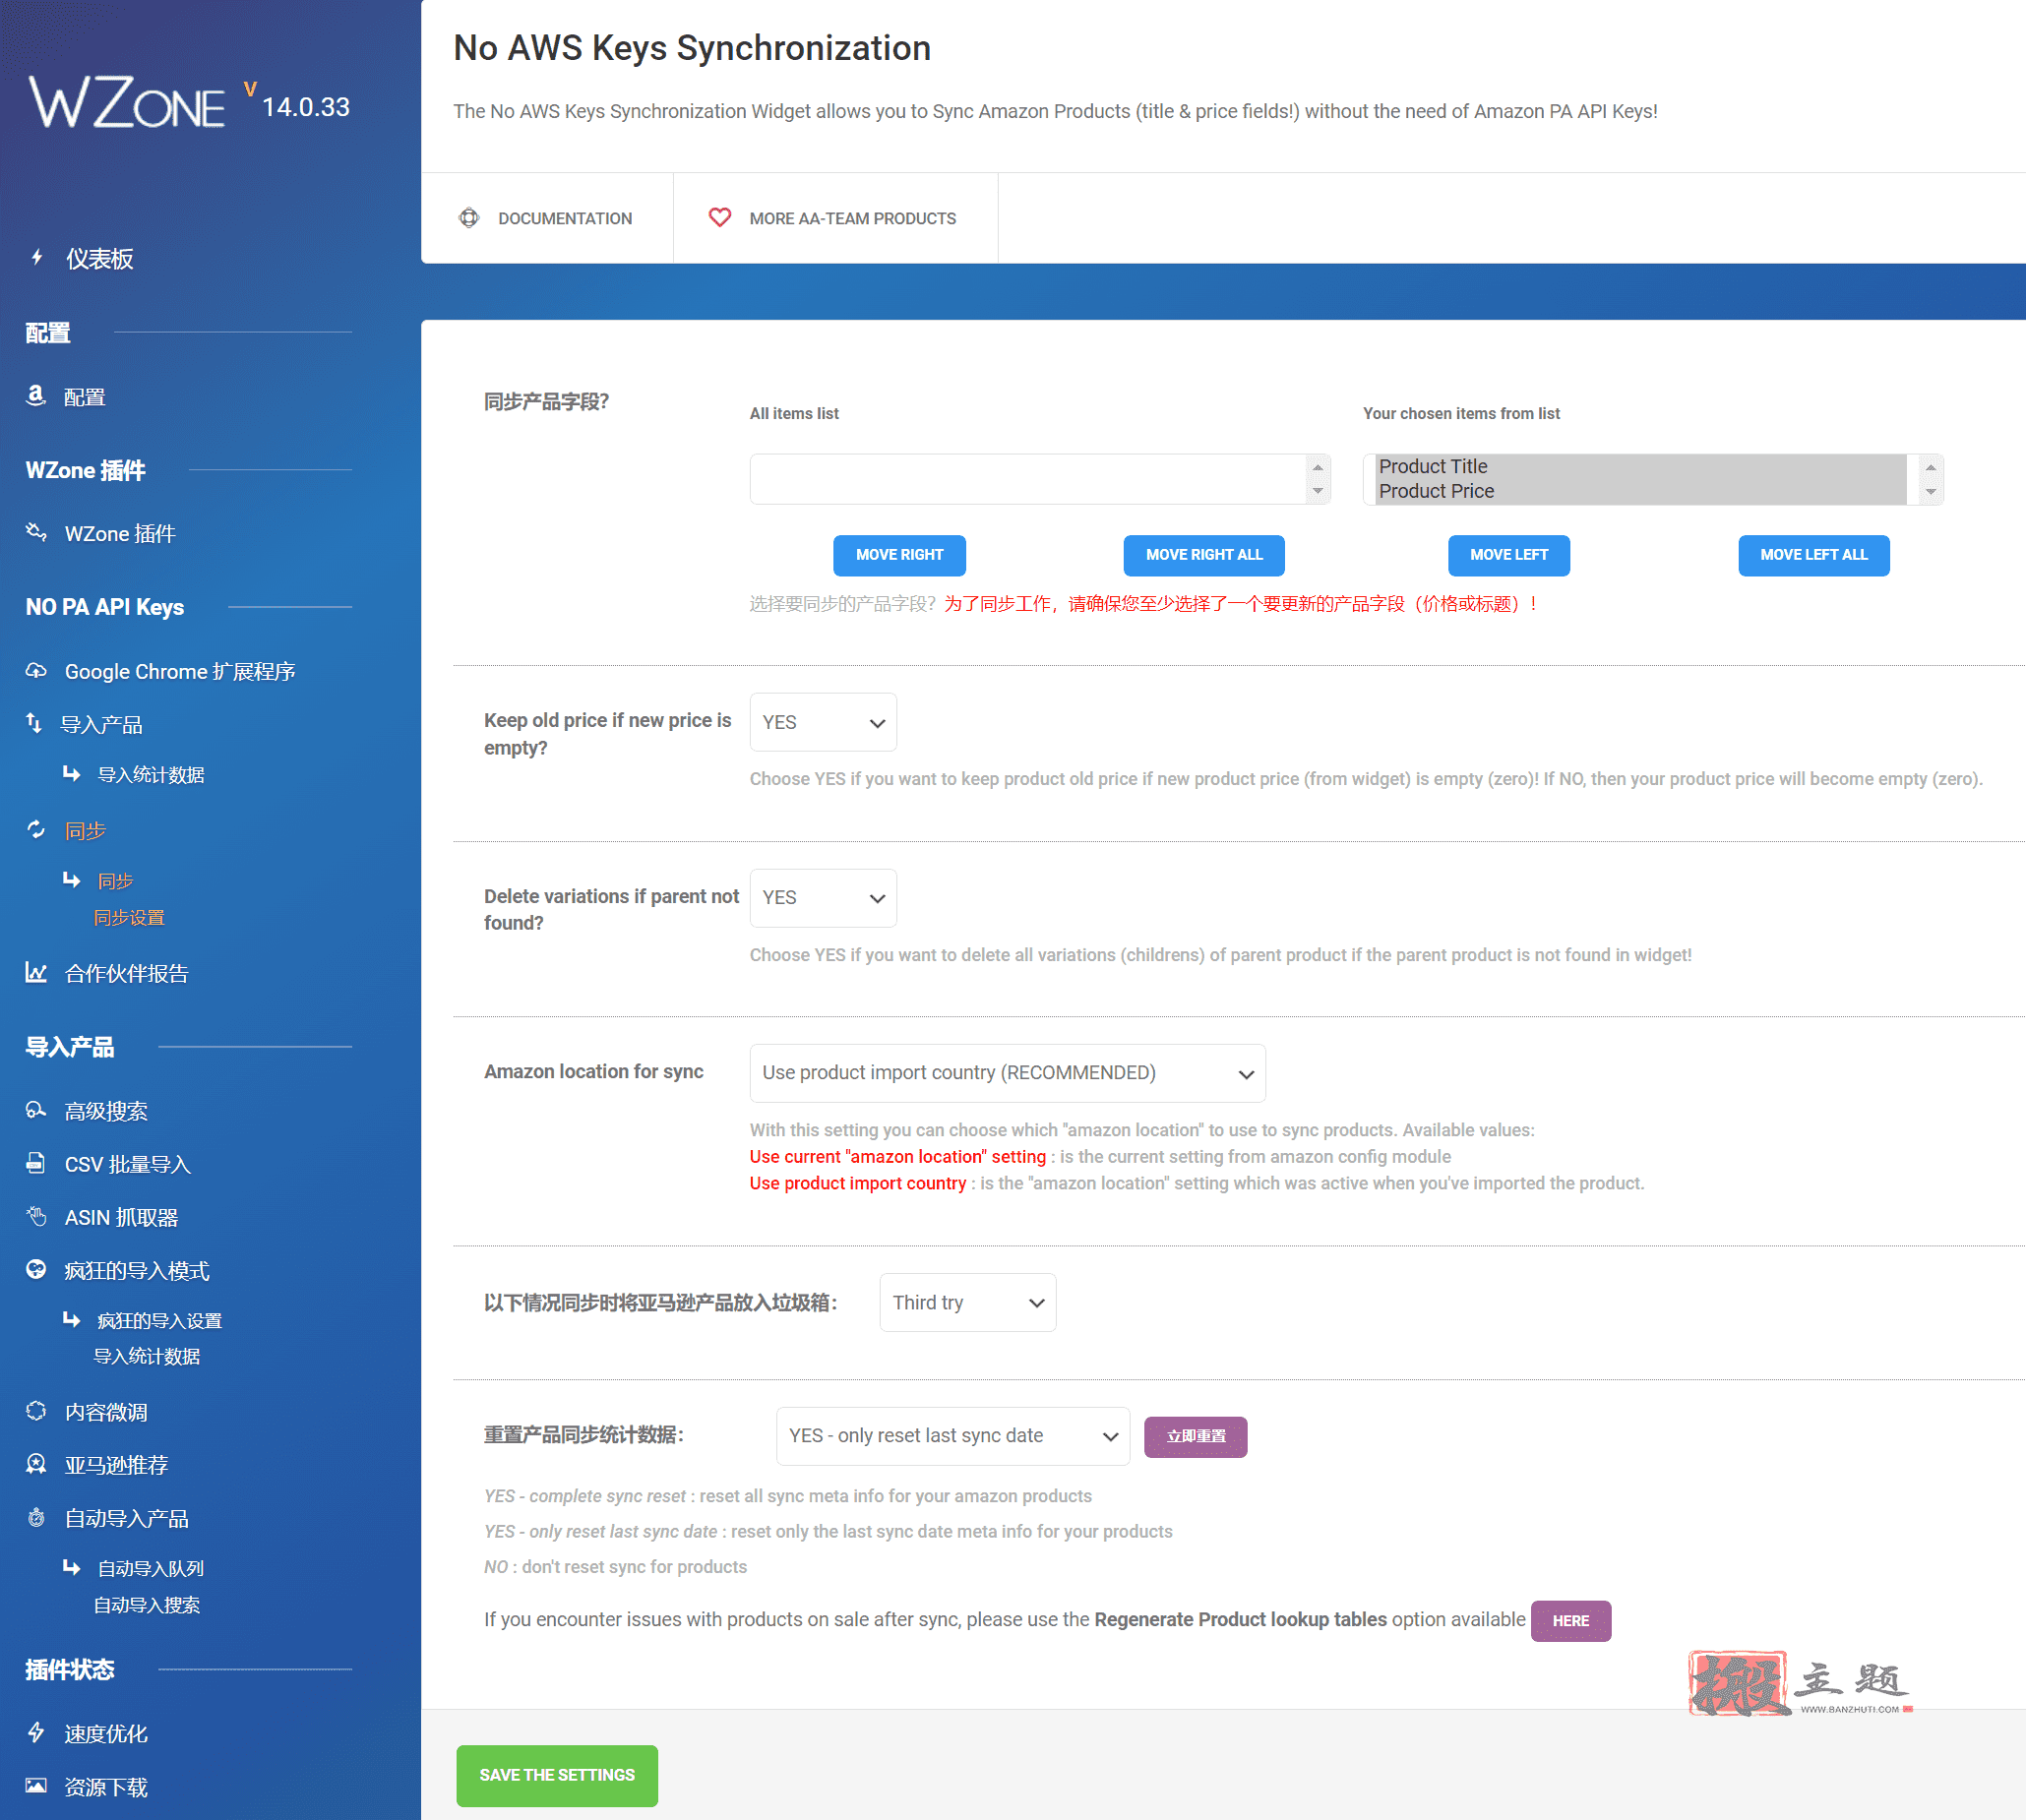Click the Documentation lifebuoy icon
The height and width of the screenshot is (1820, 2026).
[x=469, y=217]
